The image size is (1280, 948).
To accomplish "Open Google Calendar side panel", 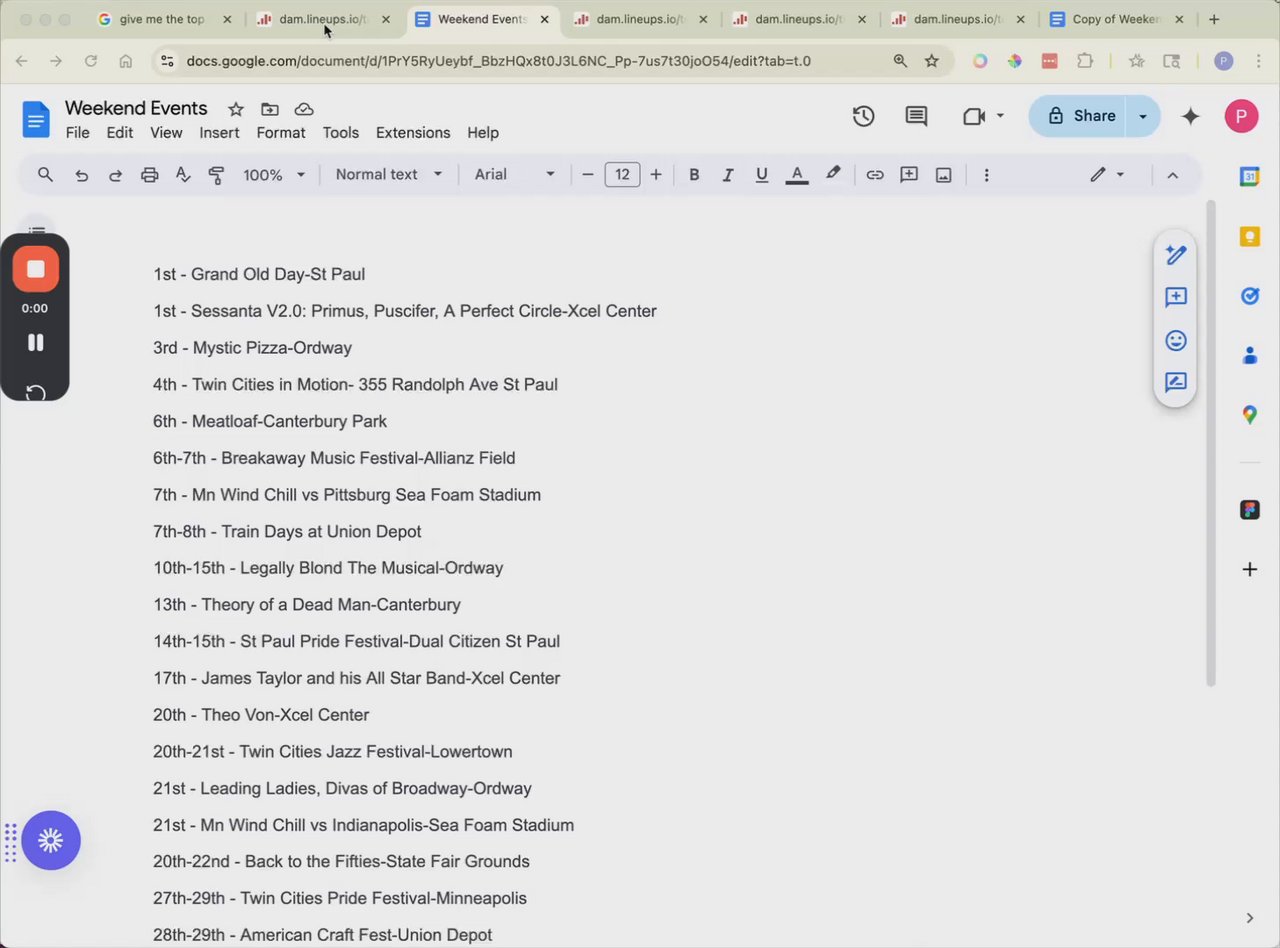I will (1249, 177).
